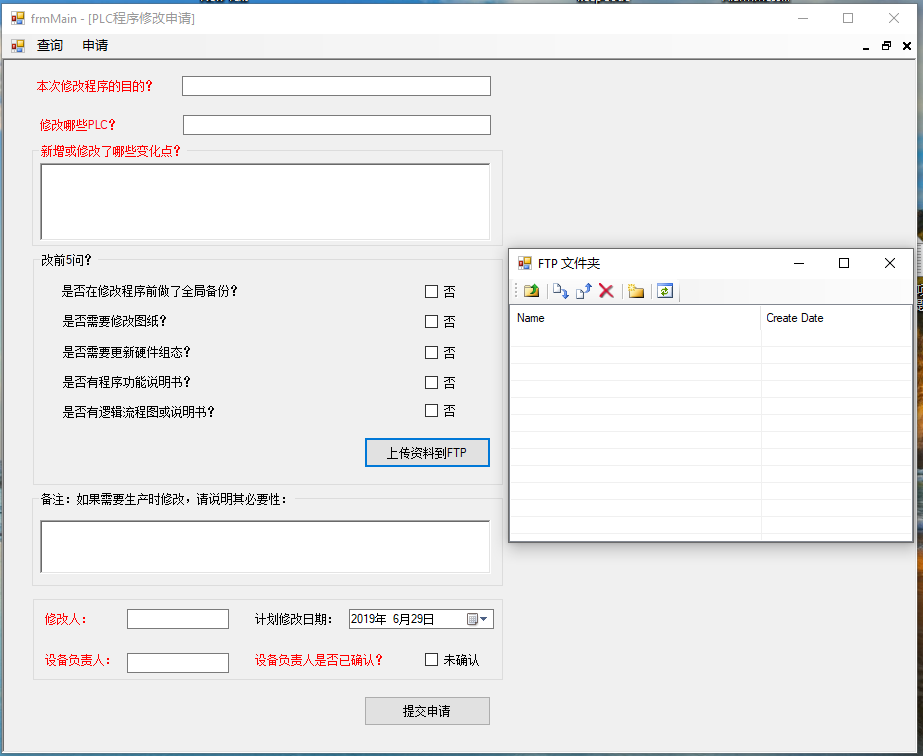Click the 提交申请 button

427,711
